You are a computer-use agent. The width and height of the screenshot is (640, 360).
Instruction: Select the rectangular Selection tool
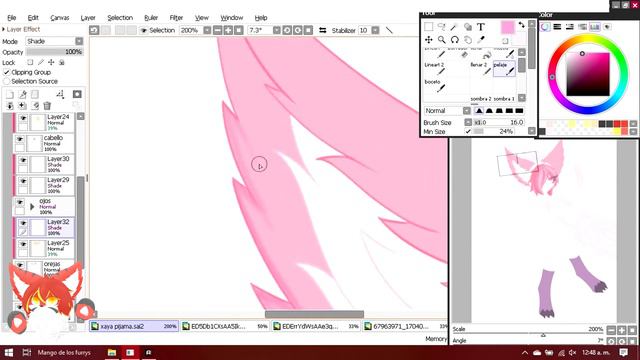(429, 27)
